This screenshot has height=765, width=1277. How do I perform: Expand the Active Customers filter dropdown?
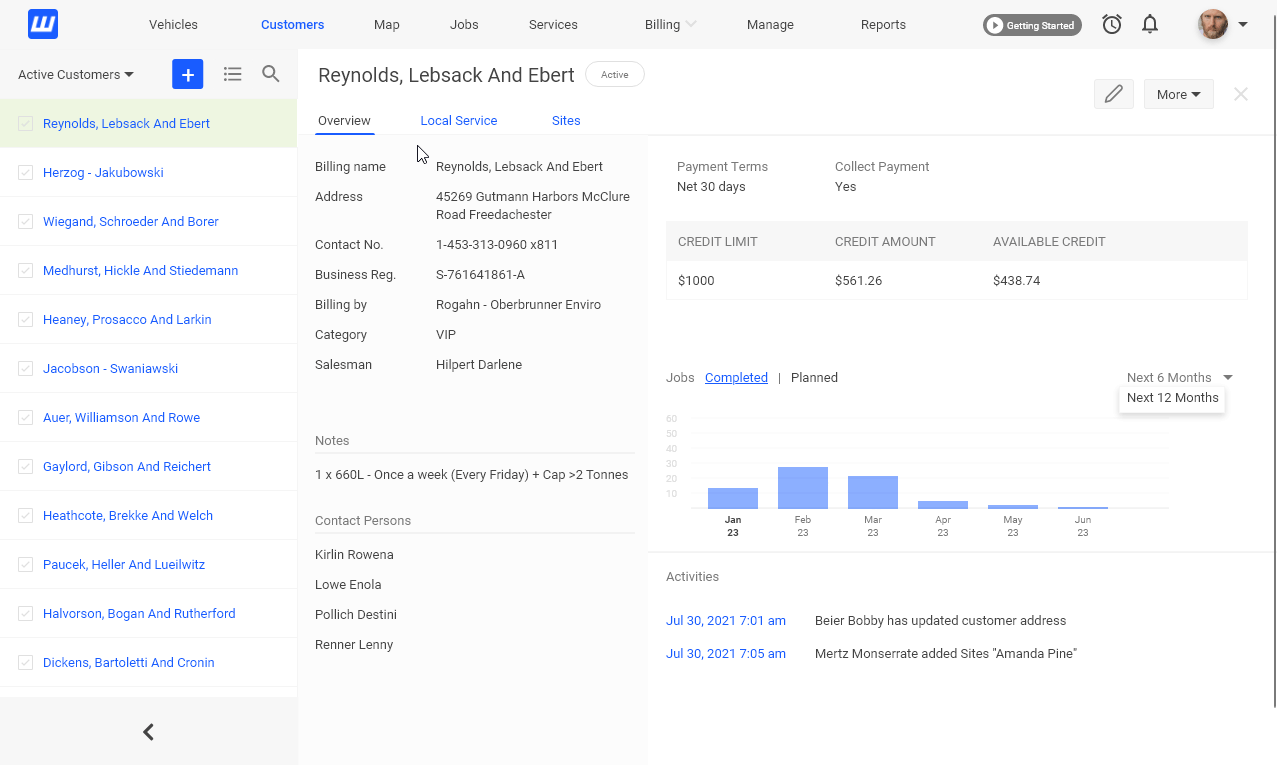pyautogui.click(x=76, y=75)
